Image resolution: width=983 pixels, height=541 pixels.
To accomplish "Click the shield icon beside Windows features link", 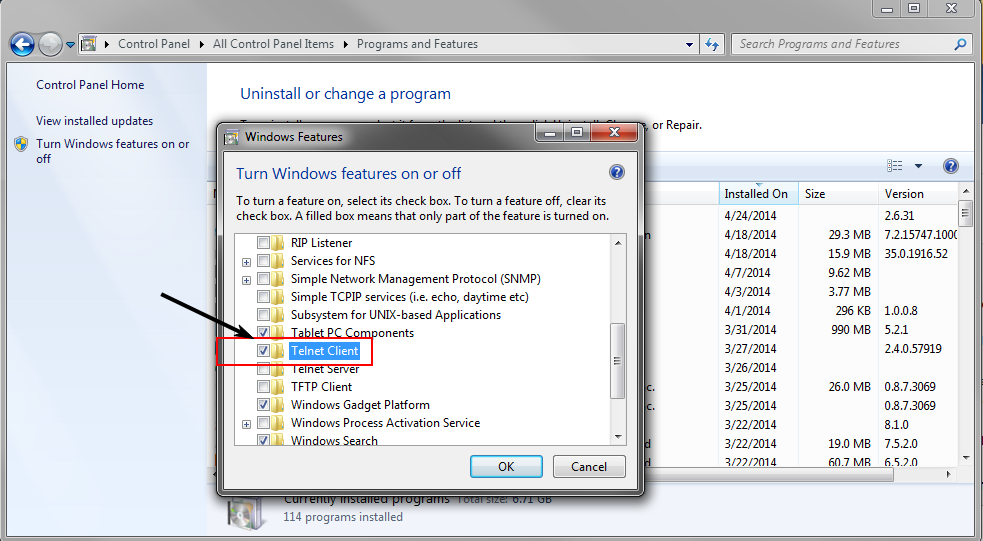I will pyautogui.click(x=21, y=144).
